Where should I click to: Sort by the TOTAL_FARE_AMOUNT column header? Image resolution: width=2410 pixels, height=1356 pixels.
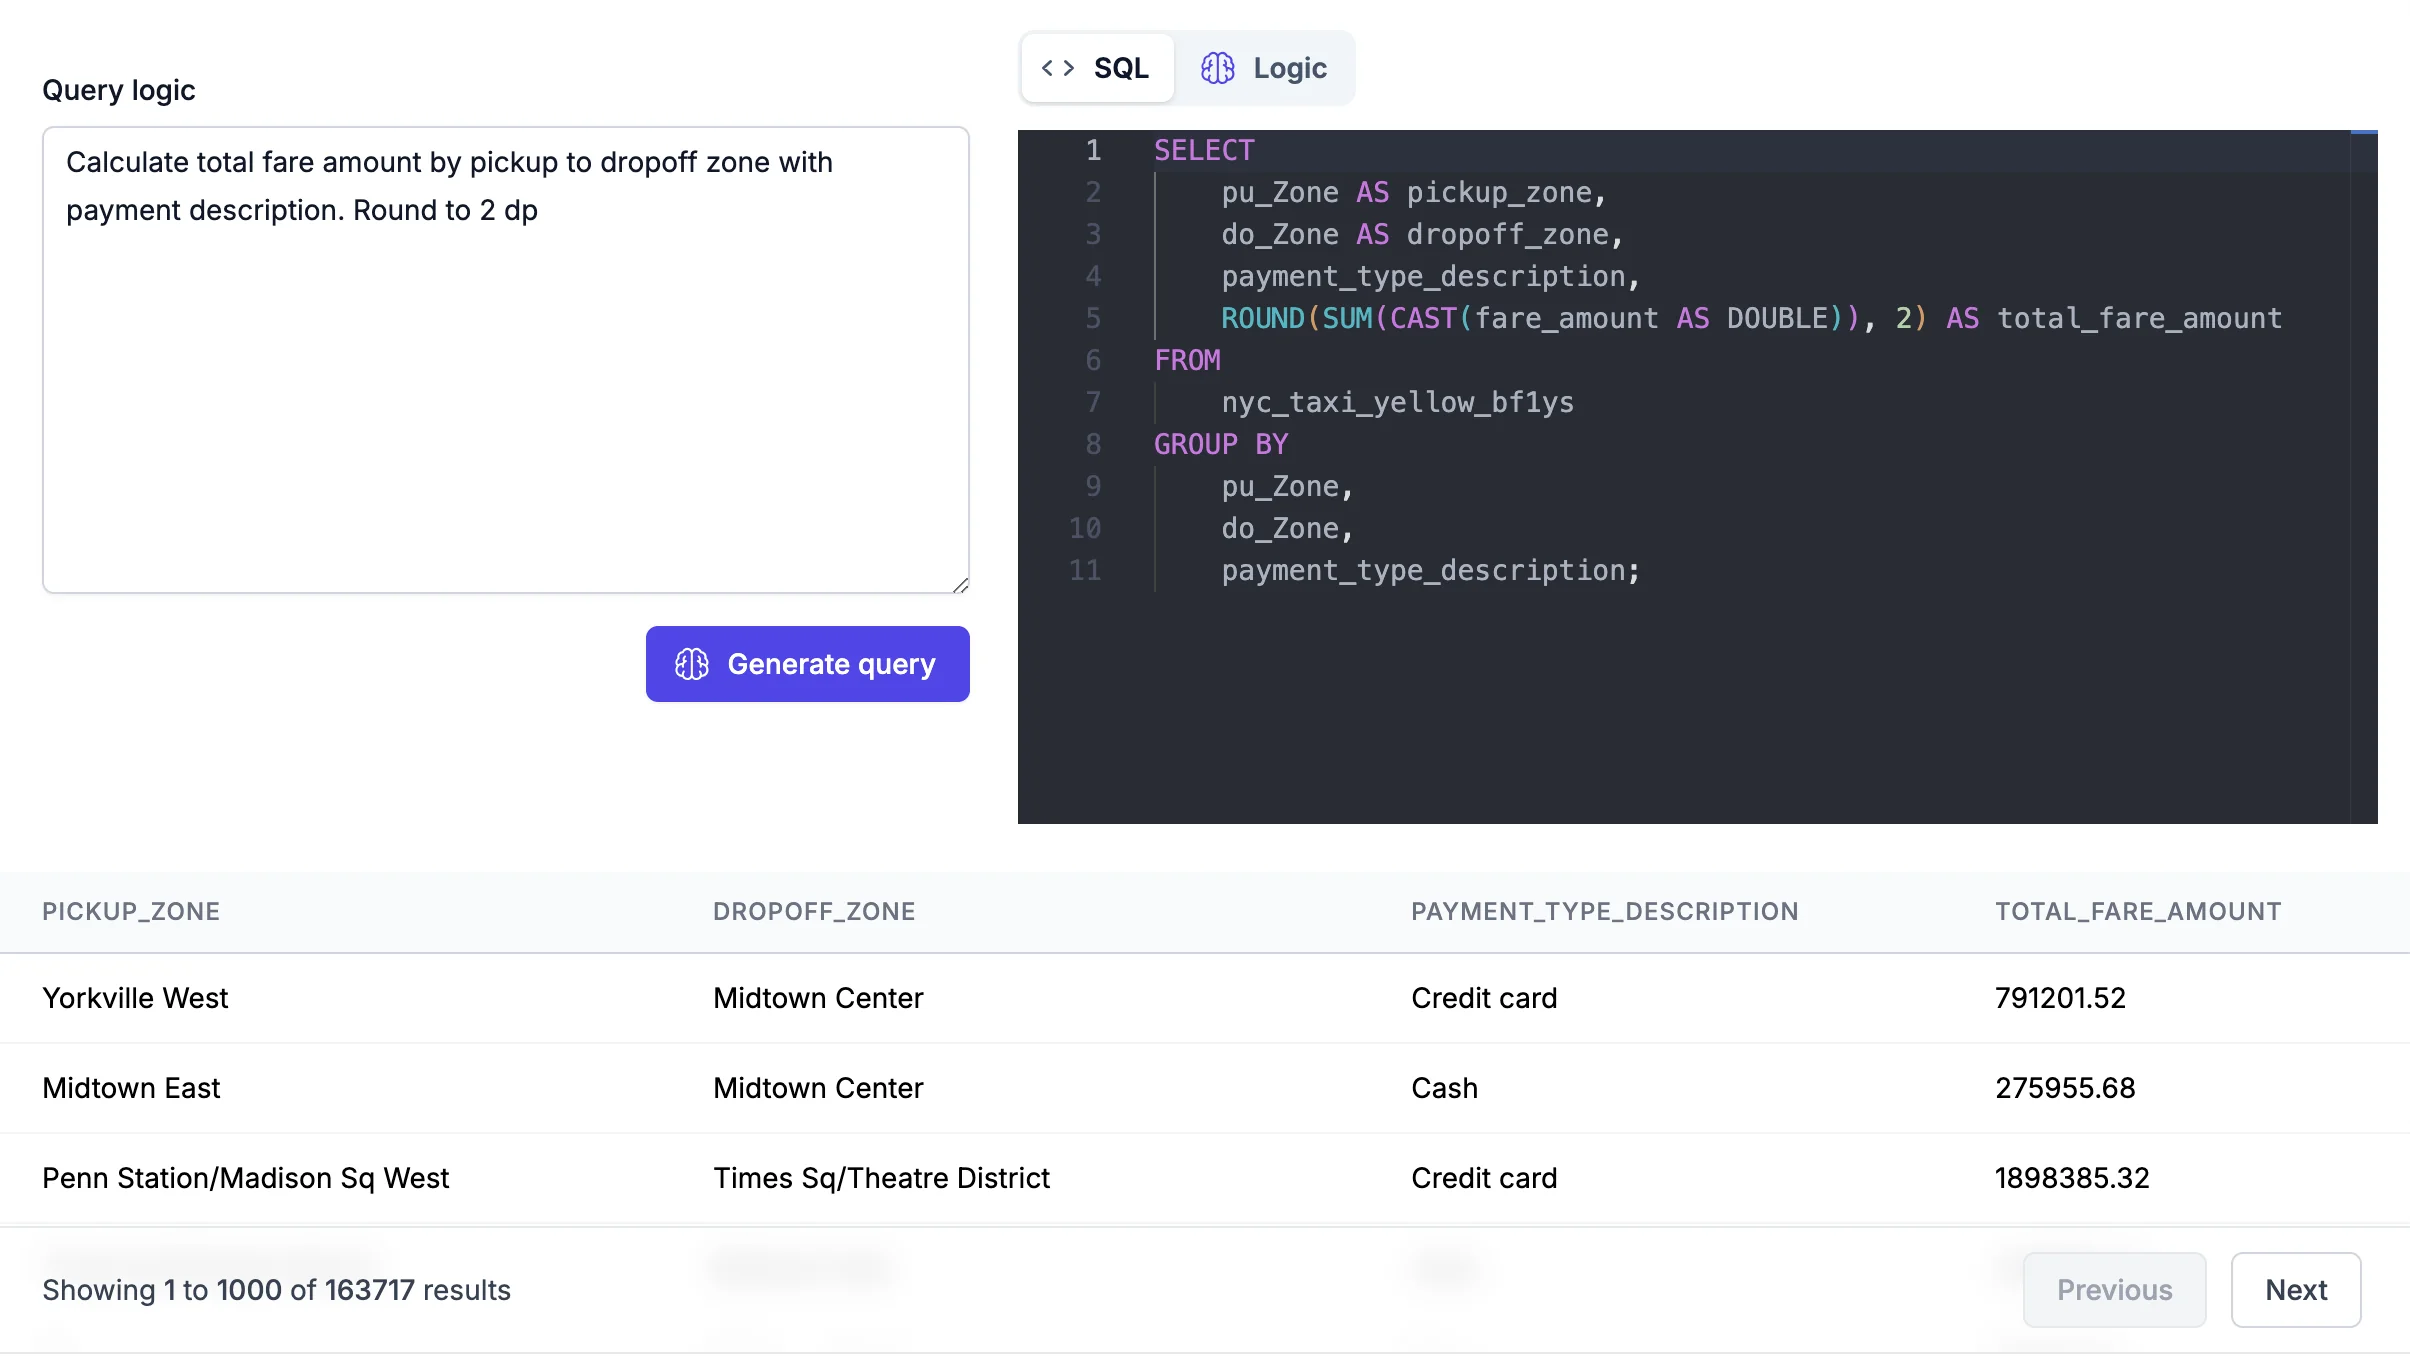click(x=2138, y=911)
